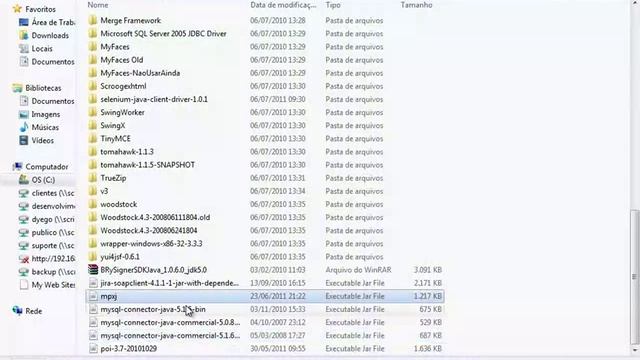Open Documentos under Favoritos
Screen dimensions: 640x360
(53, 62)
